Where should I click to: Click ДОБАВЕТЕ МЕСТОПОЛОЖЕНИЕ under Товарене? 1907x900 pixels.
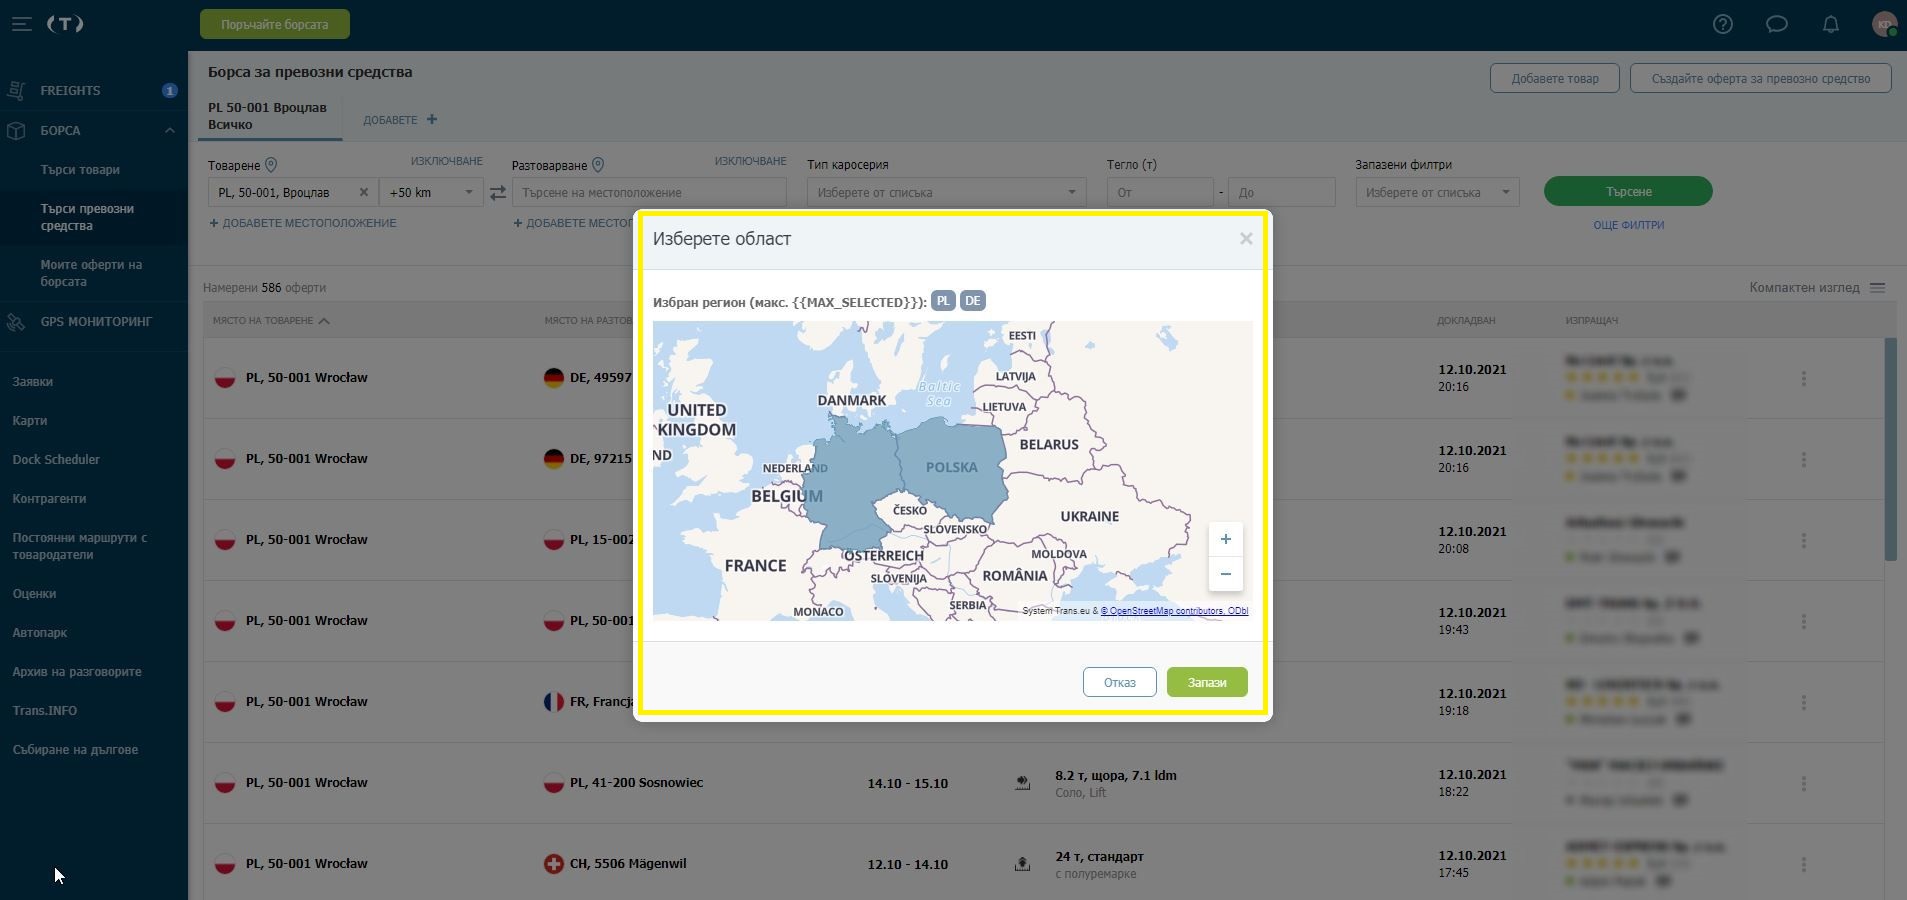click(x=303, y=223)
